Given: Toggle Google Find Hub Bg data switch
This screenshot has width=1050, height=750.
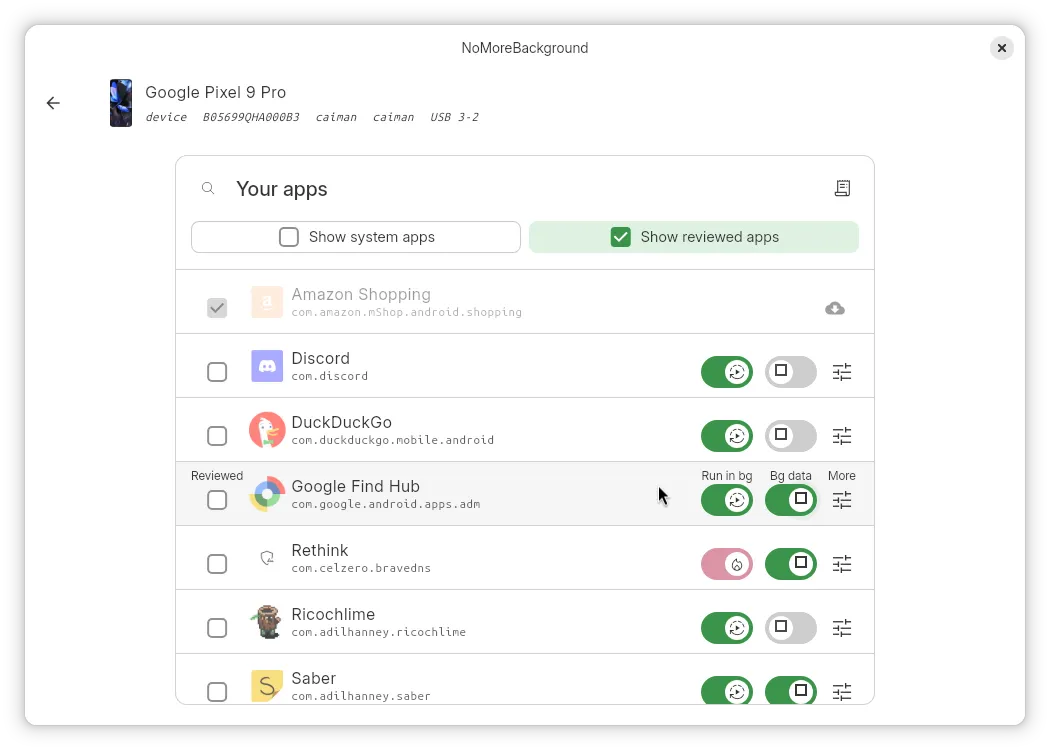Looking at the screenshot, I should point(791,500).
